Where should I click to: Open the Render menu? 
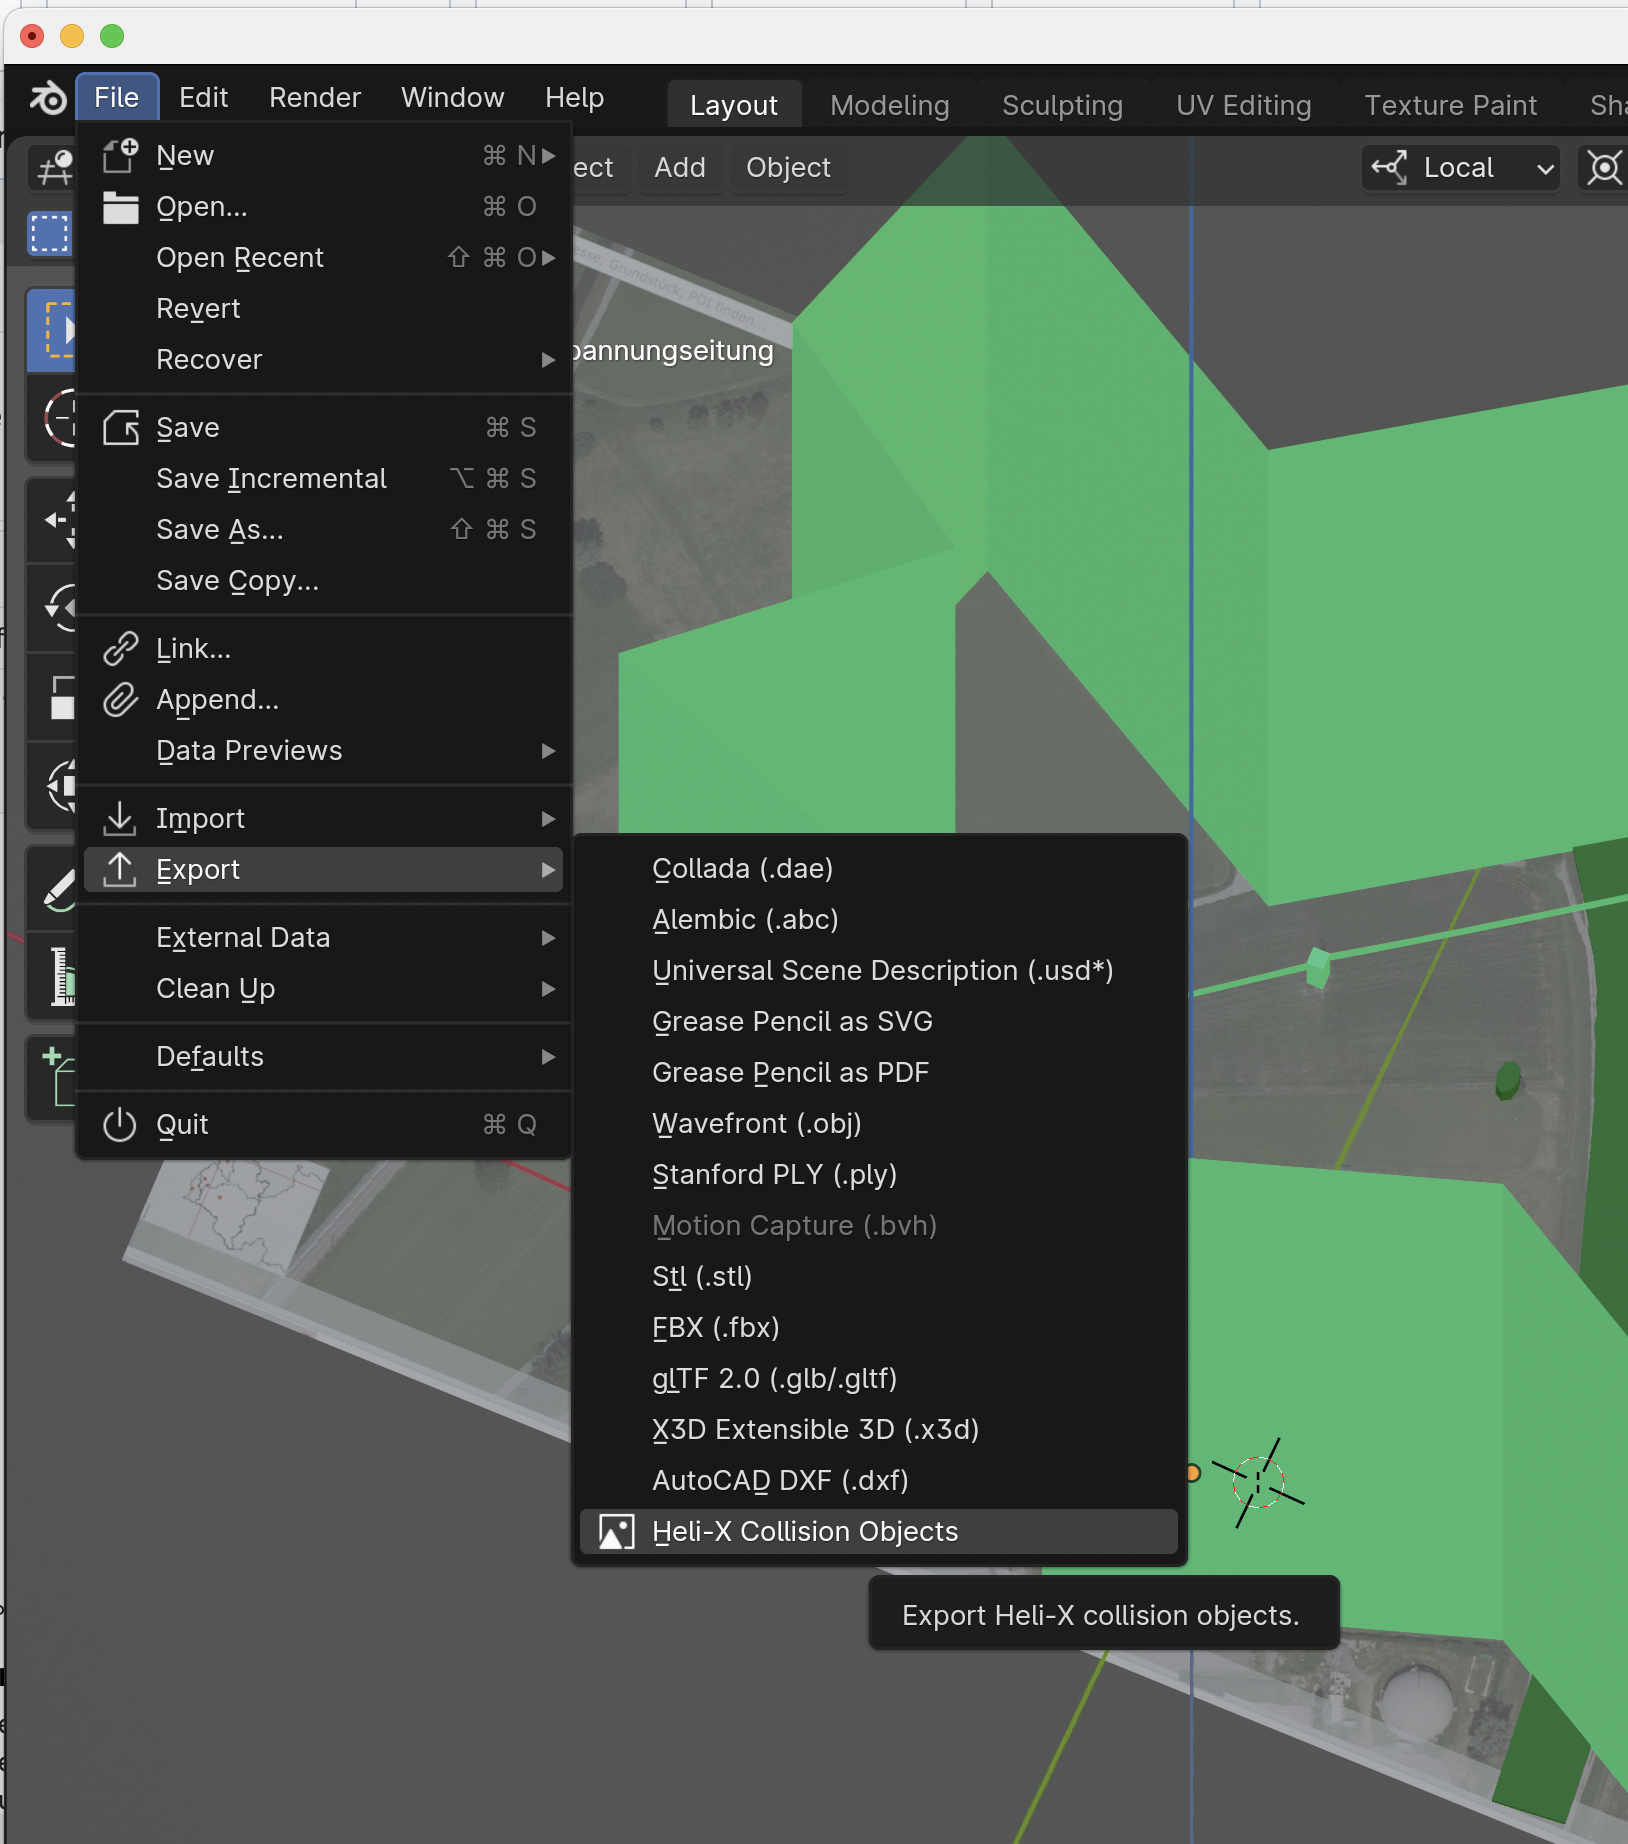(315, 97)
